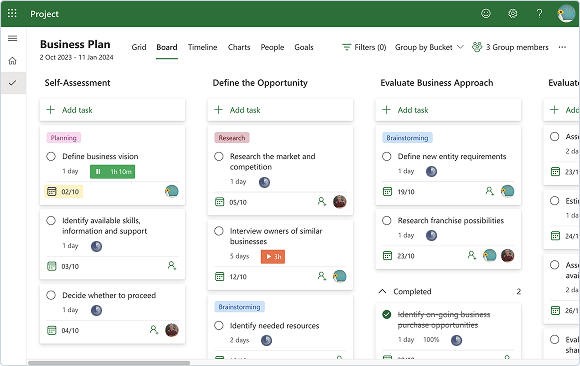Select the Board tab
Screen dimensions: 580x366
pos(167,47)
